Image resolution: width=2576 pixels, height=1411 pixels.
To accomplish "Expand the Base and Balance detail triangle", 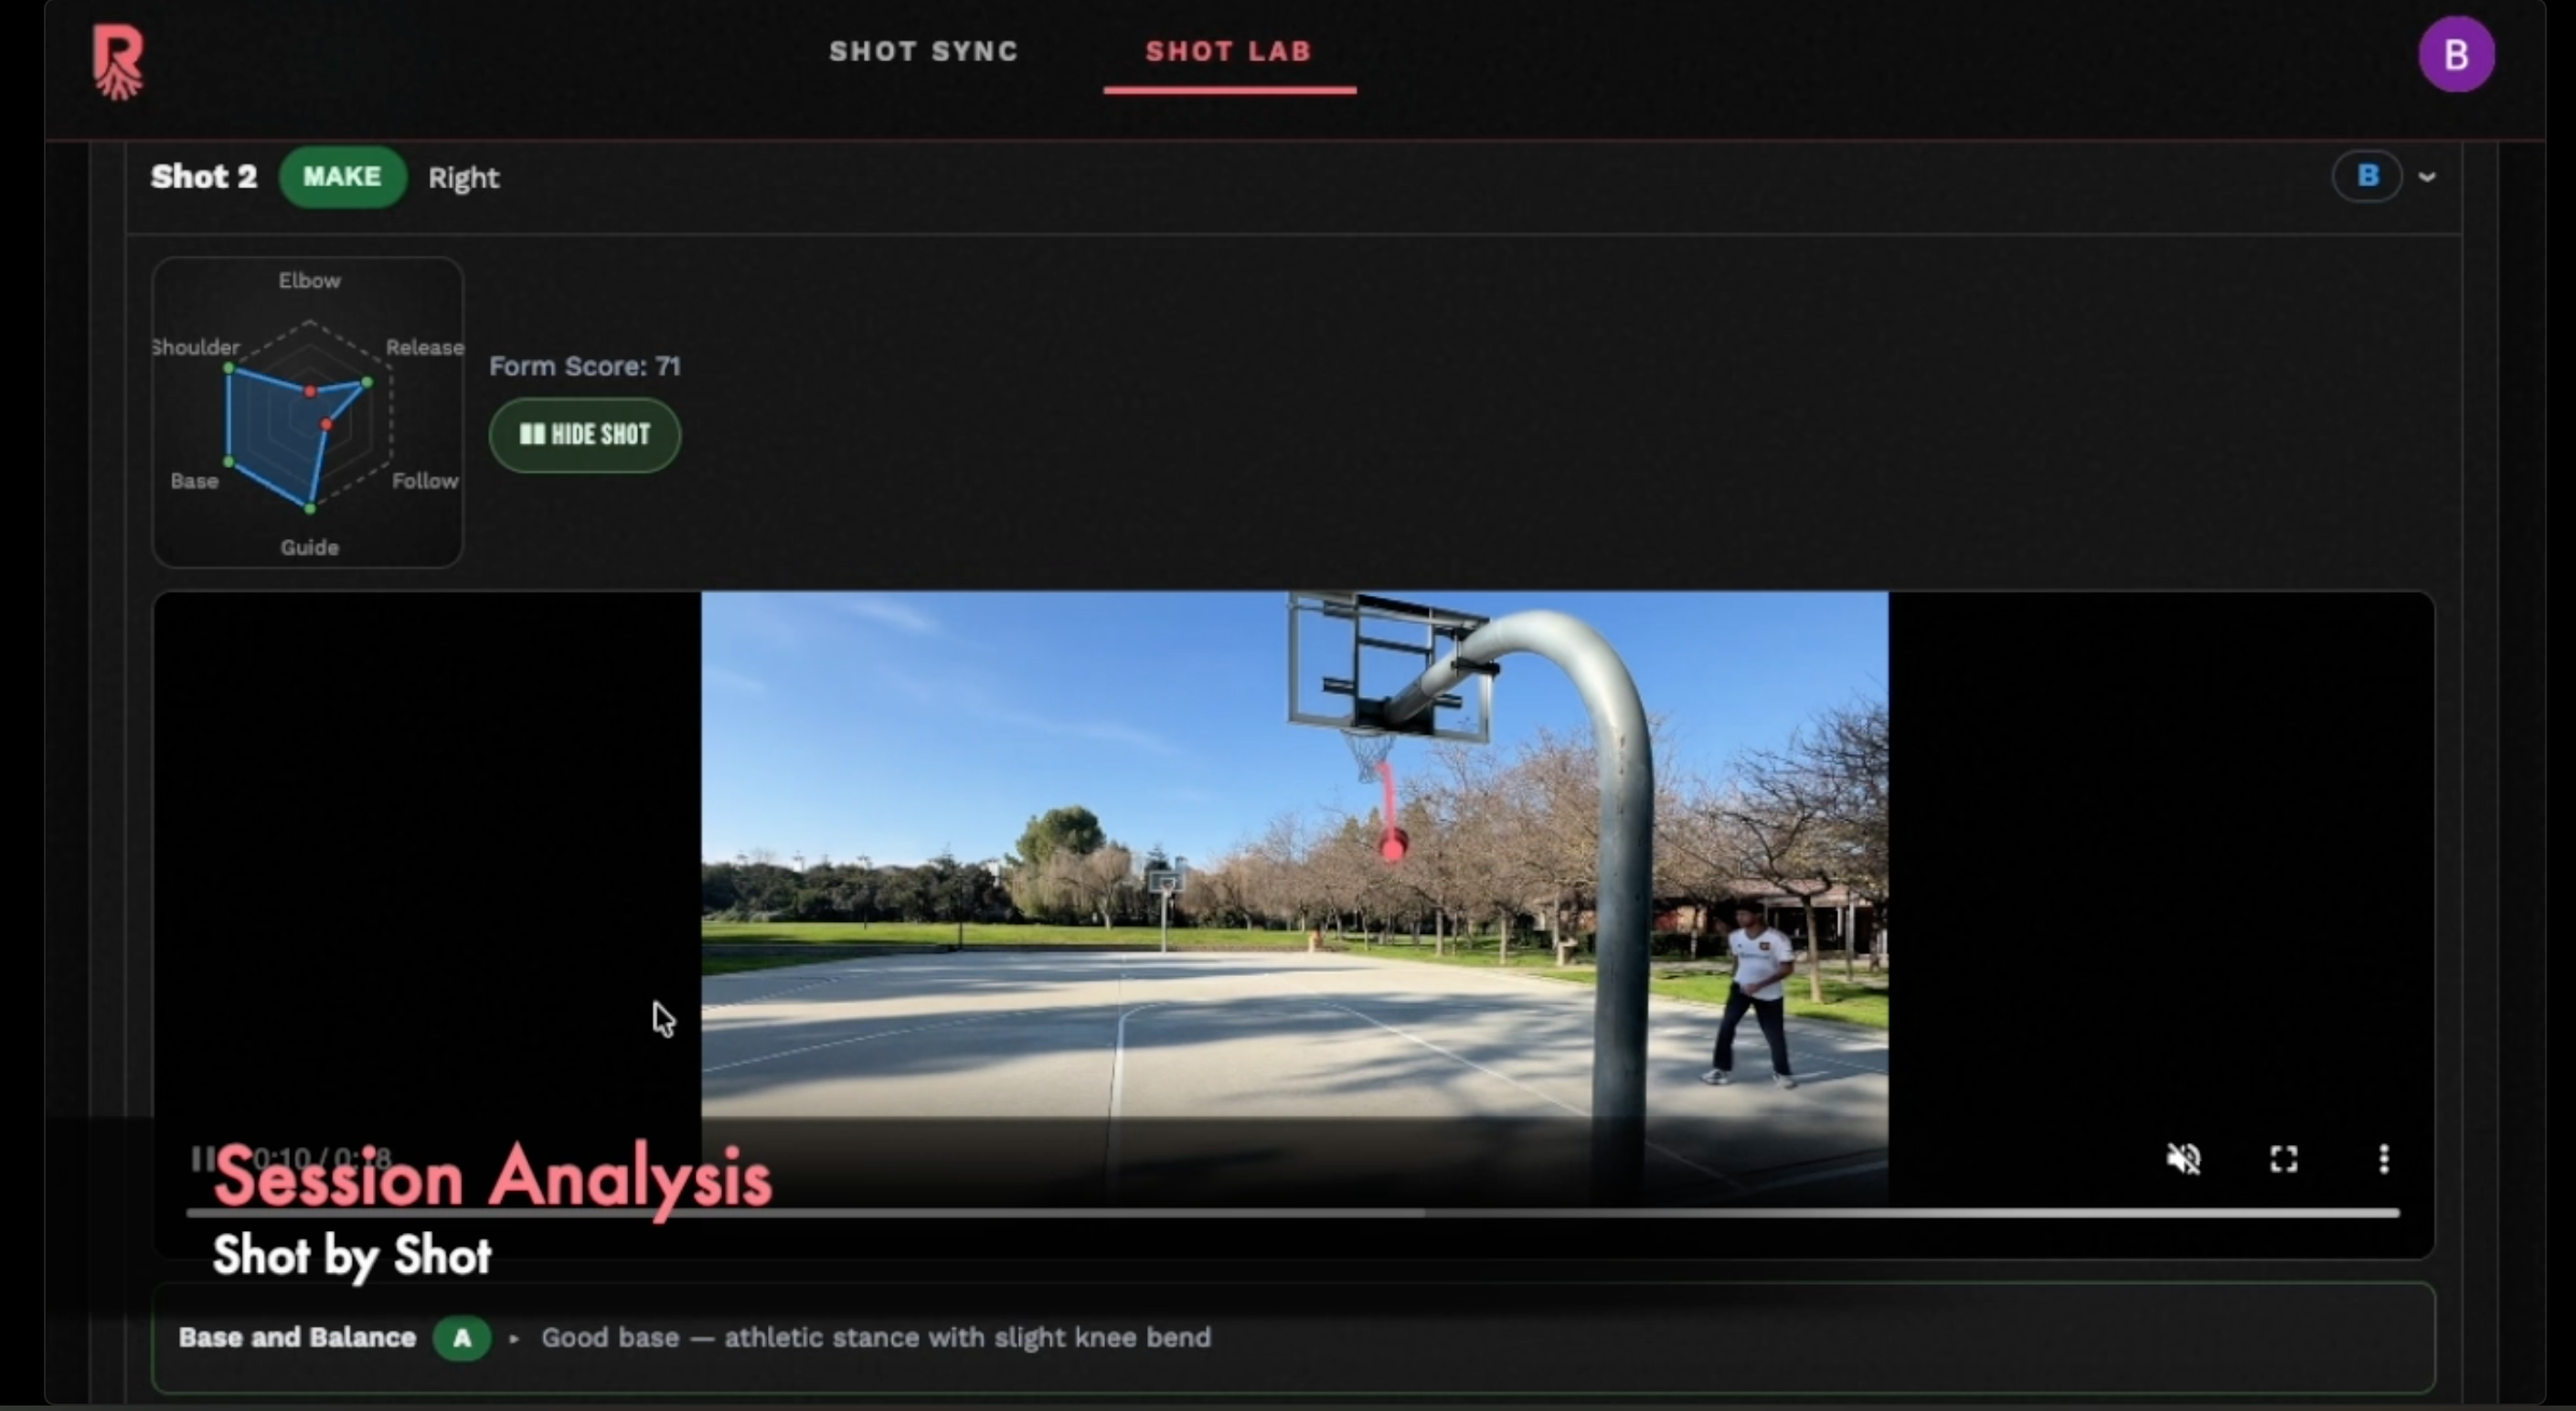I will [514, 1338].
